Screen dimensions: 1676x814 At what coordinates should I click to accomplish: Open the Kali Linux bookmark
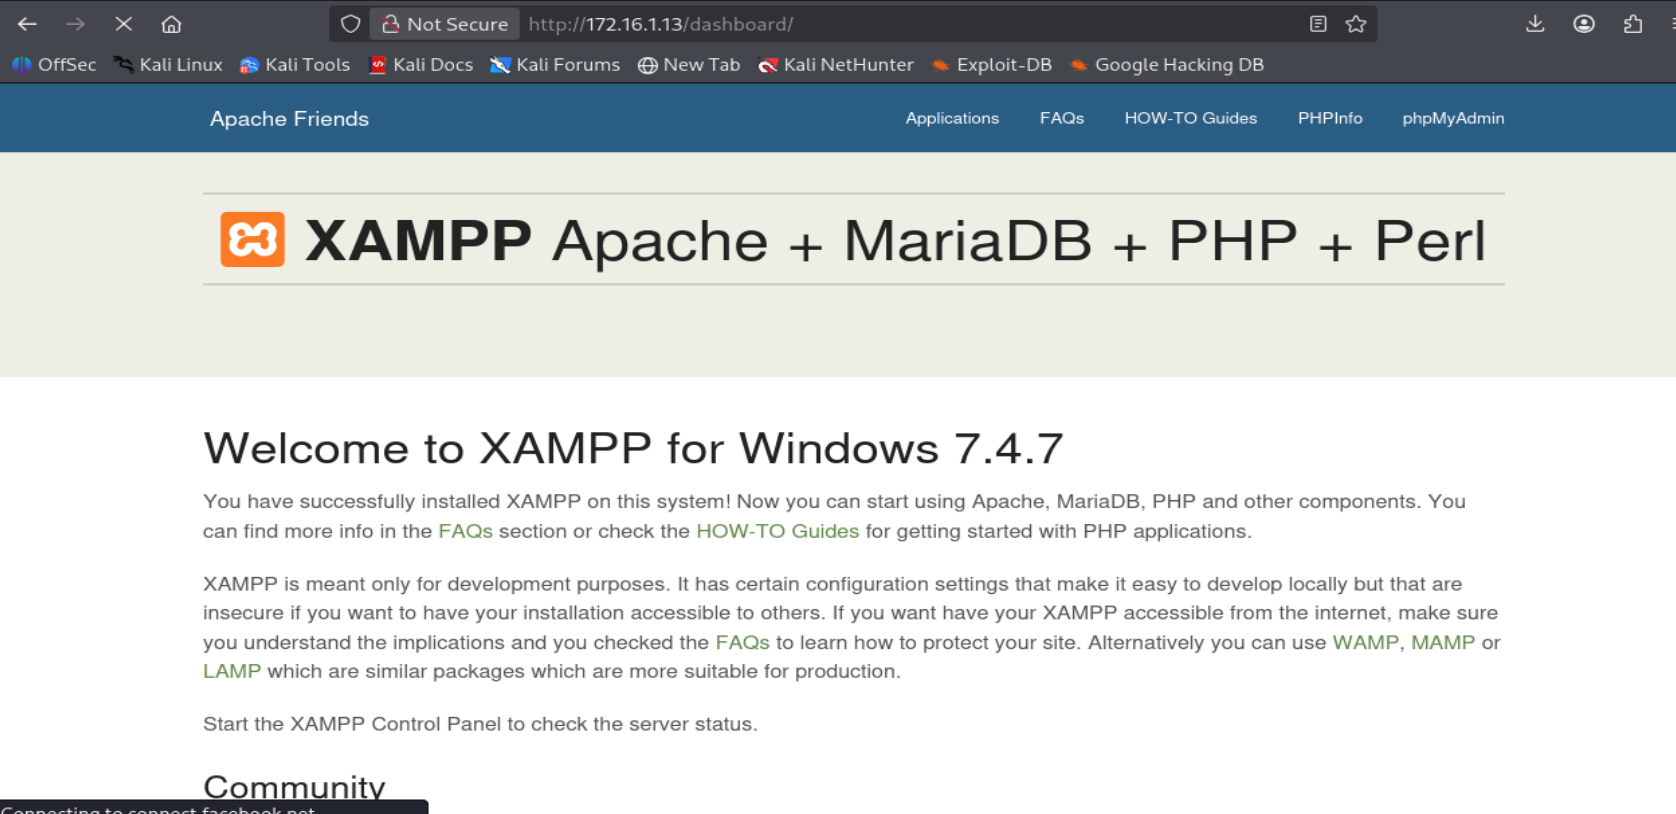click(x=168, y=65)
